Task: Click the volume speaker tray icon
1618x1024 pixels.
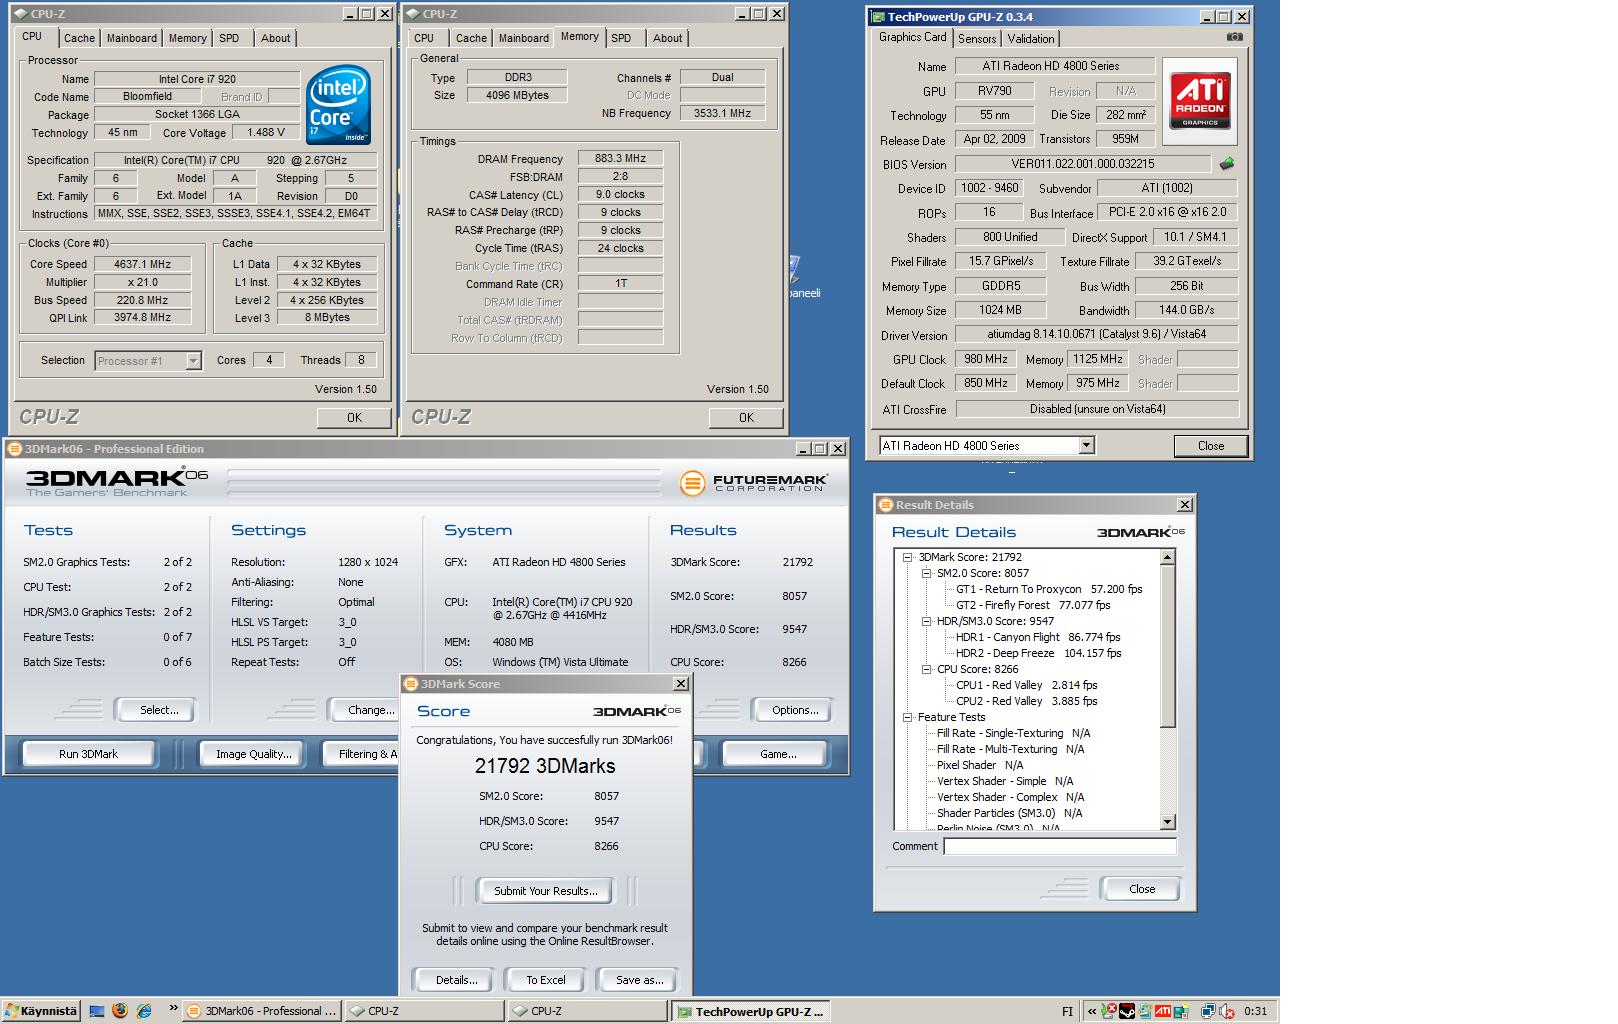Action: click(1226, 1011)
